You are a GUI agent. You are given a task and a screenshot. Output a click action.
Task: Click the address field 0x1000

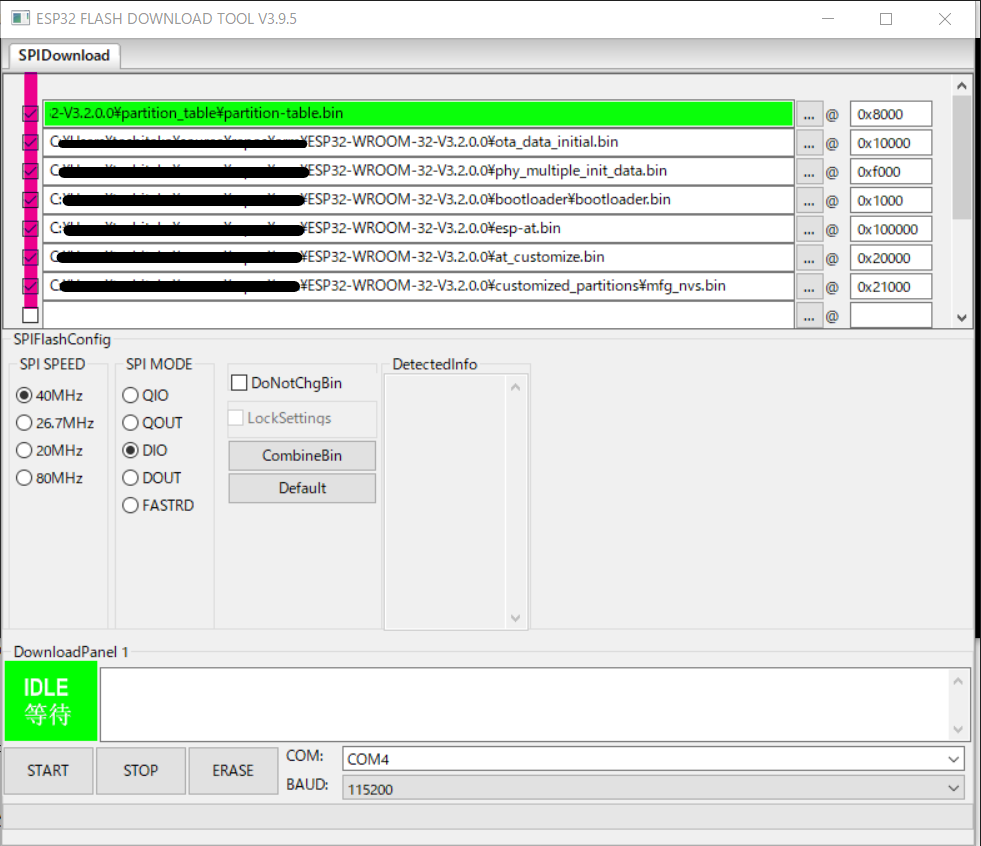pos(890,201)
